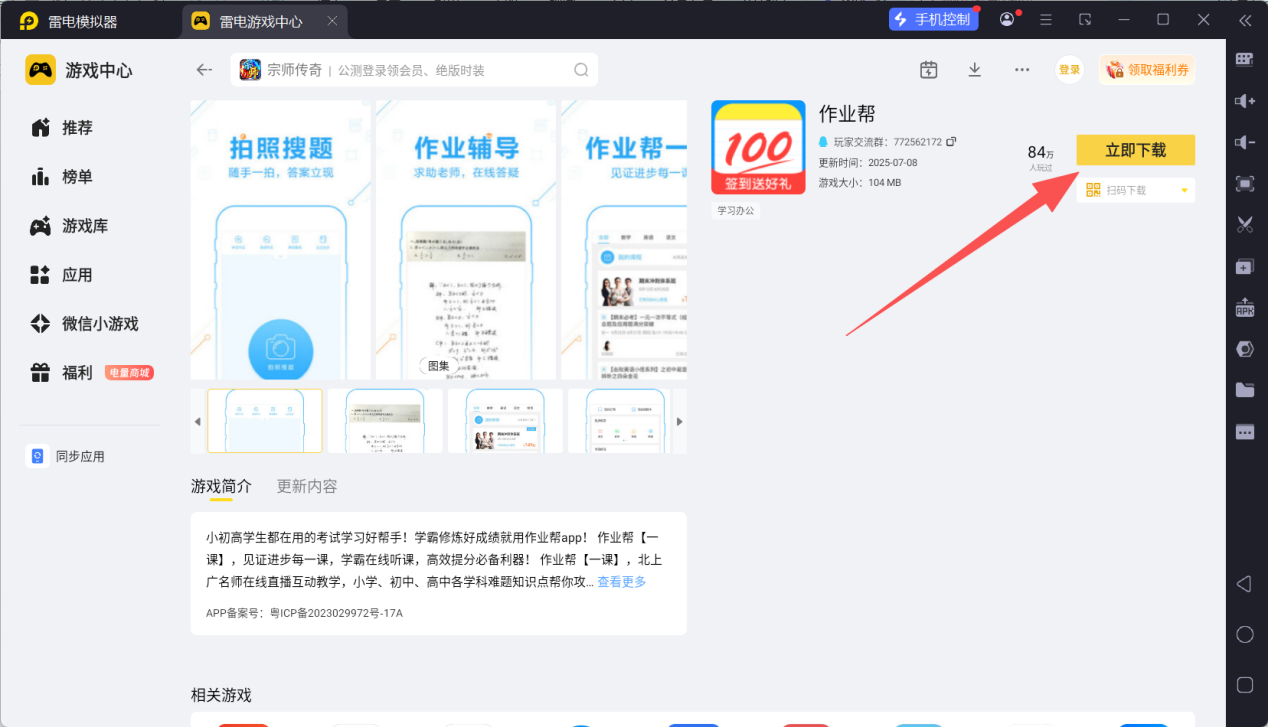Select the first screenshot thumbnail
This screenshot has height=727, width=1268.
click(x=265, y=421)
